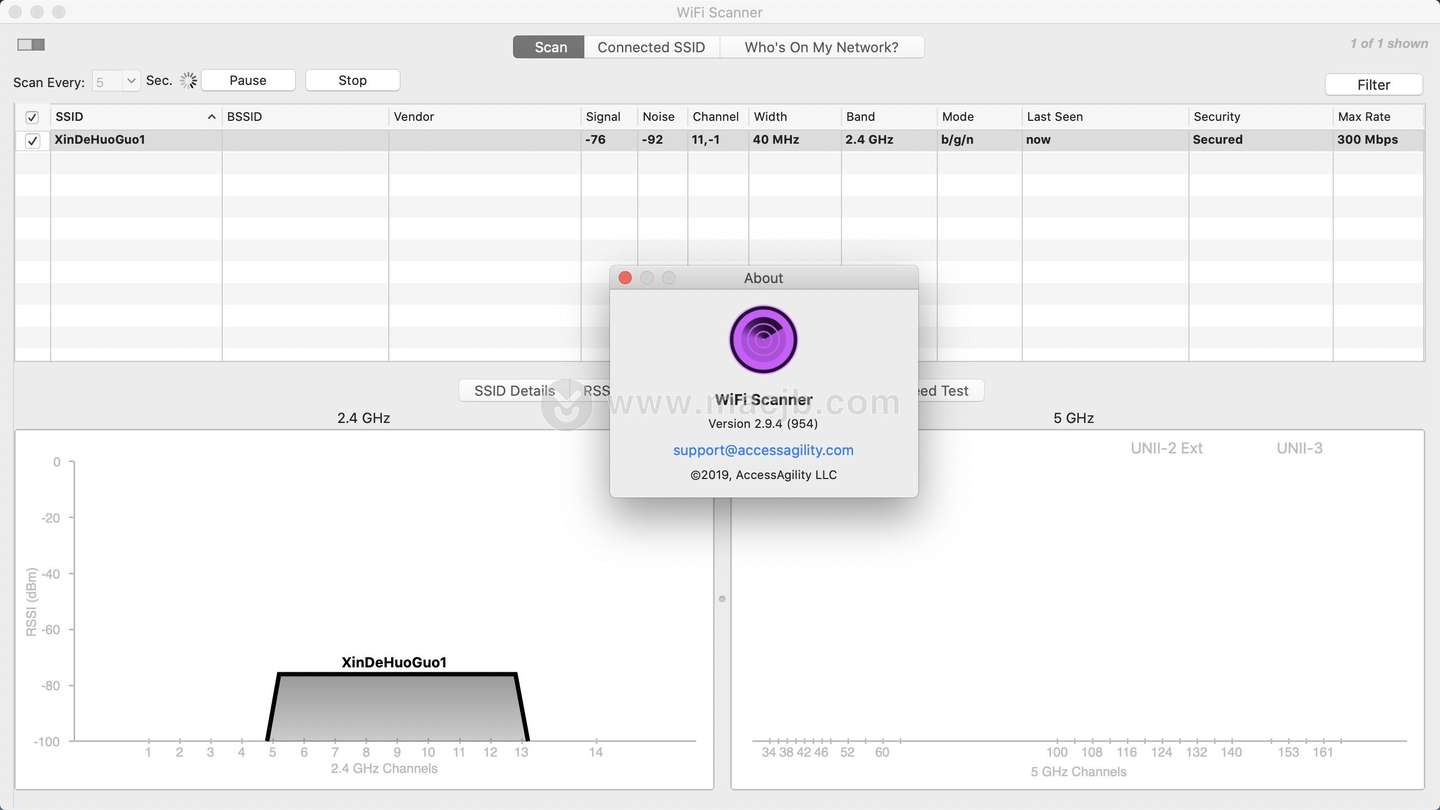Click the UNII-3 band label
Viewport: 1440px width, 810px height.
coord(1299,448)
